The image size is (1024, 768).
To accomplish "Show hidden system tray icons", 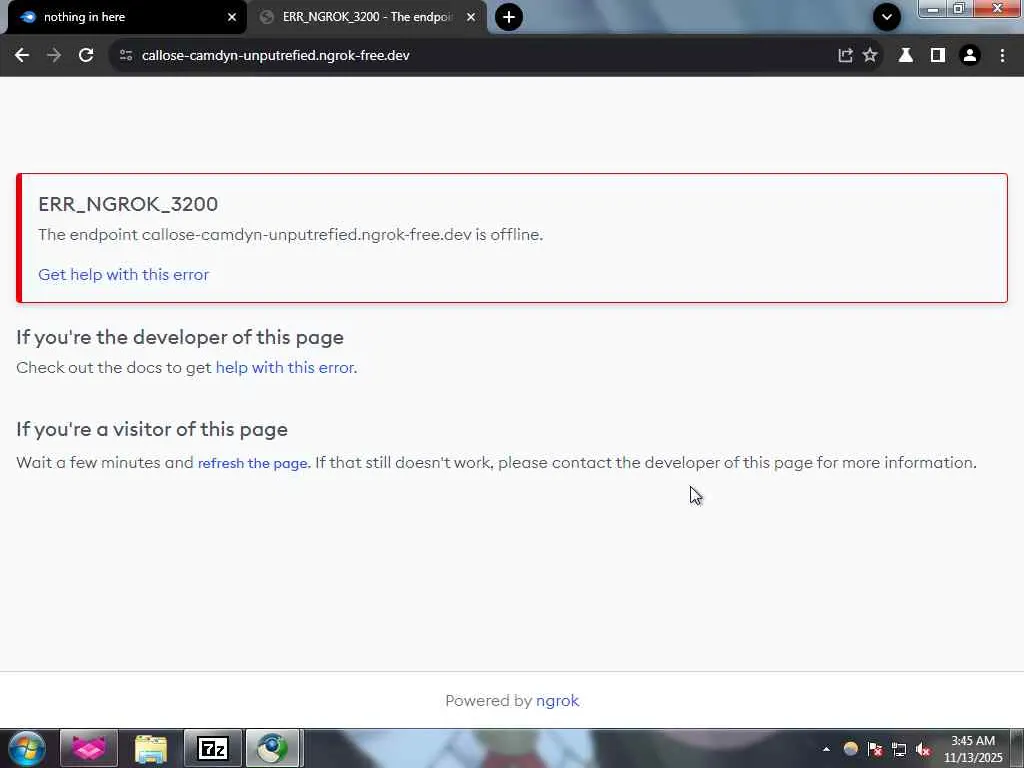I will pyautogui.click(x=826, y=749).
